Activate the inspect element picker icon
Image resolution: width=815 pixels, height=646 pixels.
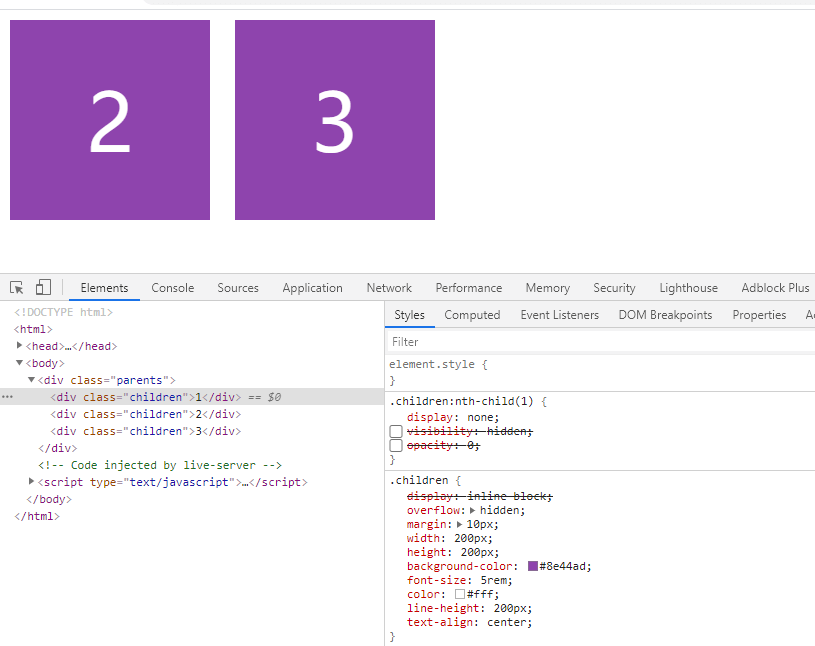coord(17,287)
